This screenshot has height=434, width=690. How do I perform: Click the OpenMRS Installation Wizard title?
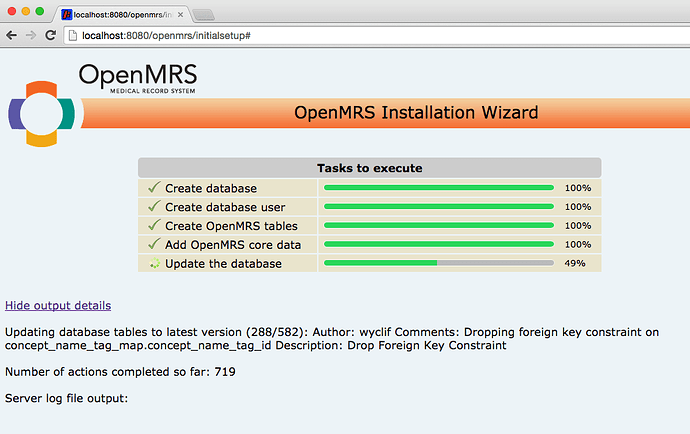(x=416, y=113)
